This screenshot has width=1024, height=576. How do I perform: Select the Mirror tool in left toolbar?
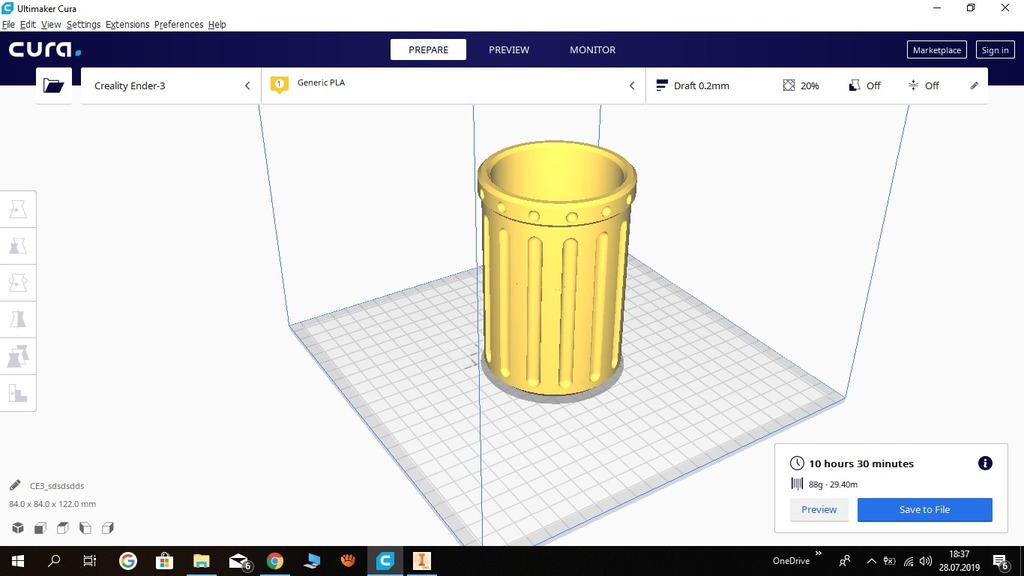pos(18,319)
